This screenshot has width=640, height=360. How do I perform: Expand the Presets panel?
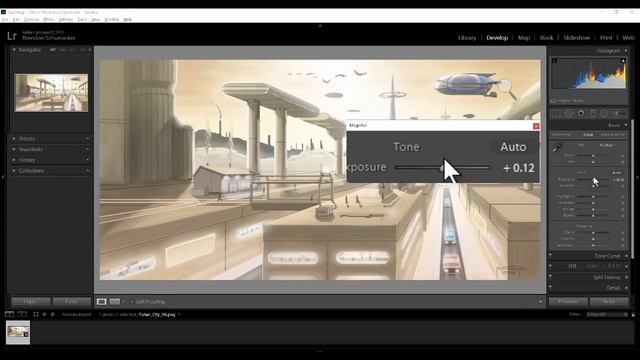[14, 139]
